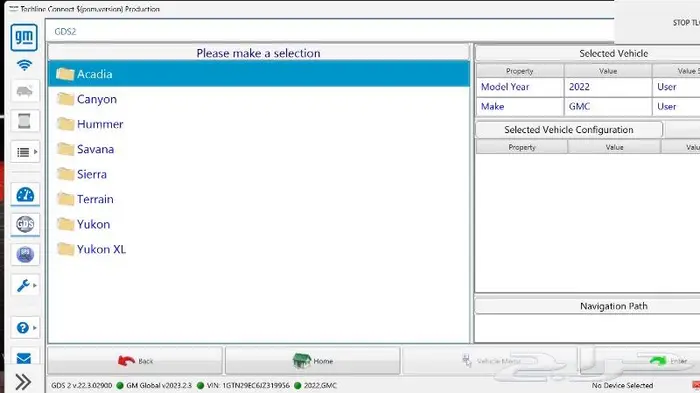Expand the wrench tools menu
The image size is (700, 393).
pos(25,285)
